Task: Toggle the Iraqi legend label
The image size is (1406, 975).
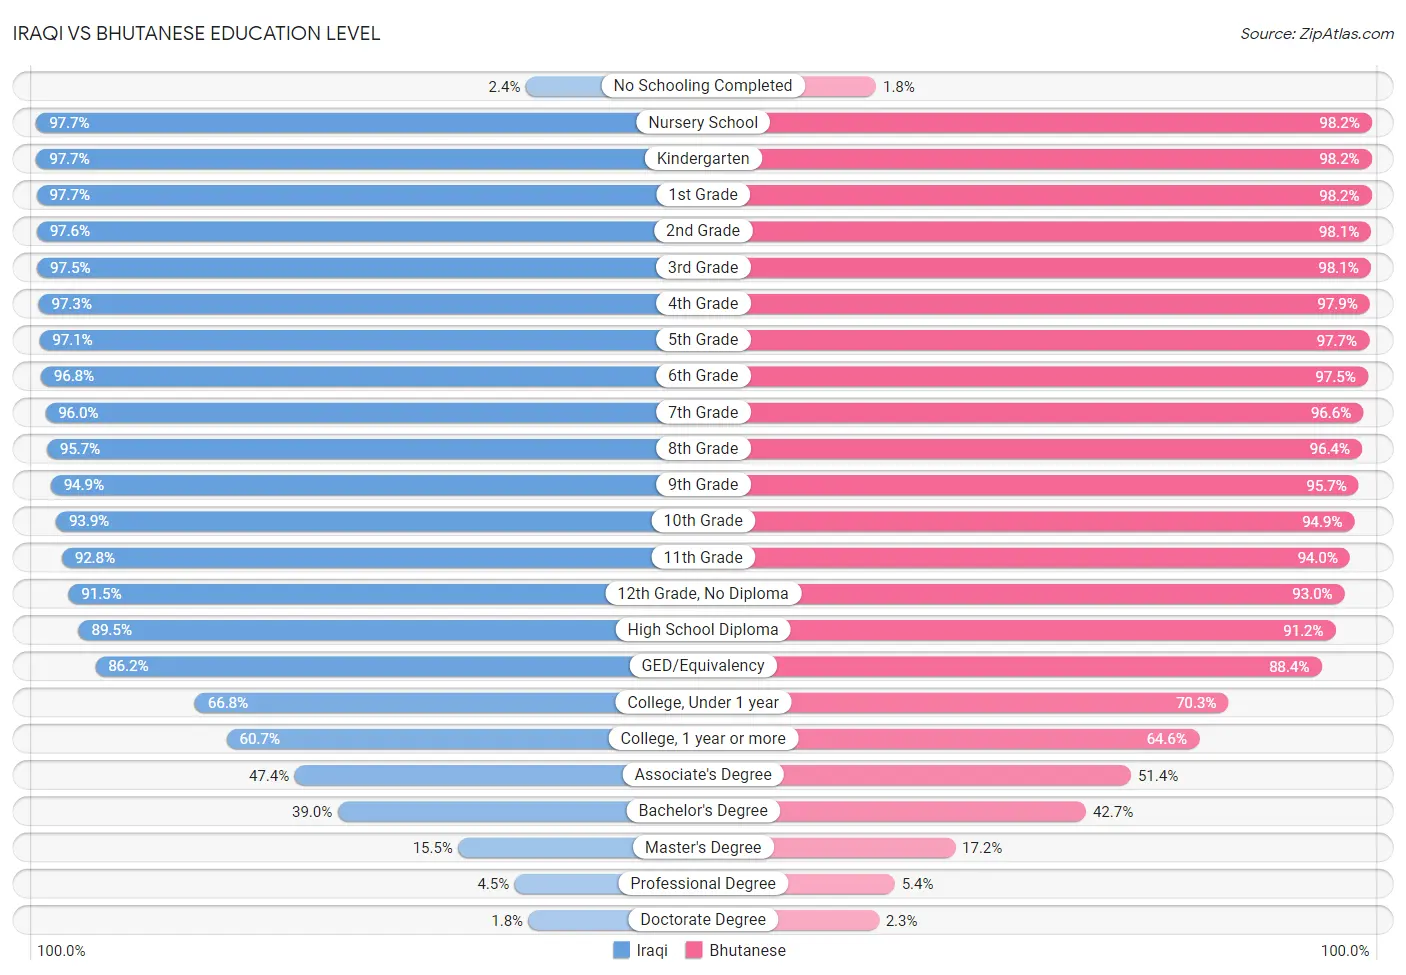Action: click(652, 950)
